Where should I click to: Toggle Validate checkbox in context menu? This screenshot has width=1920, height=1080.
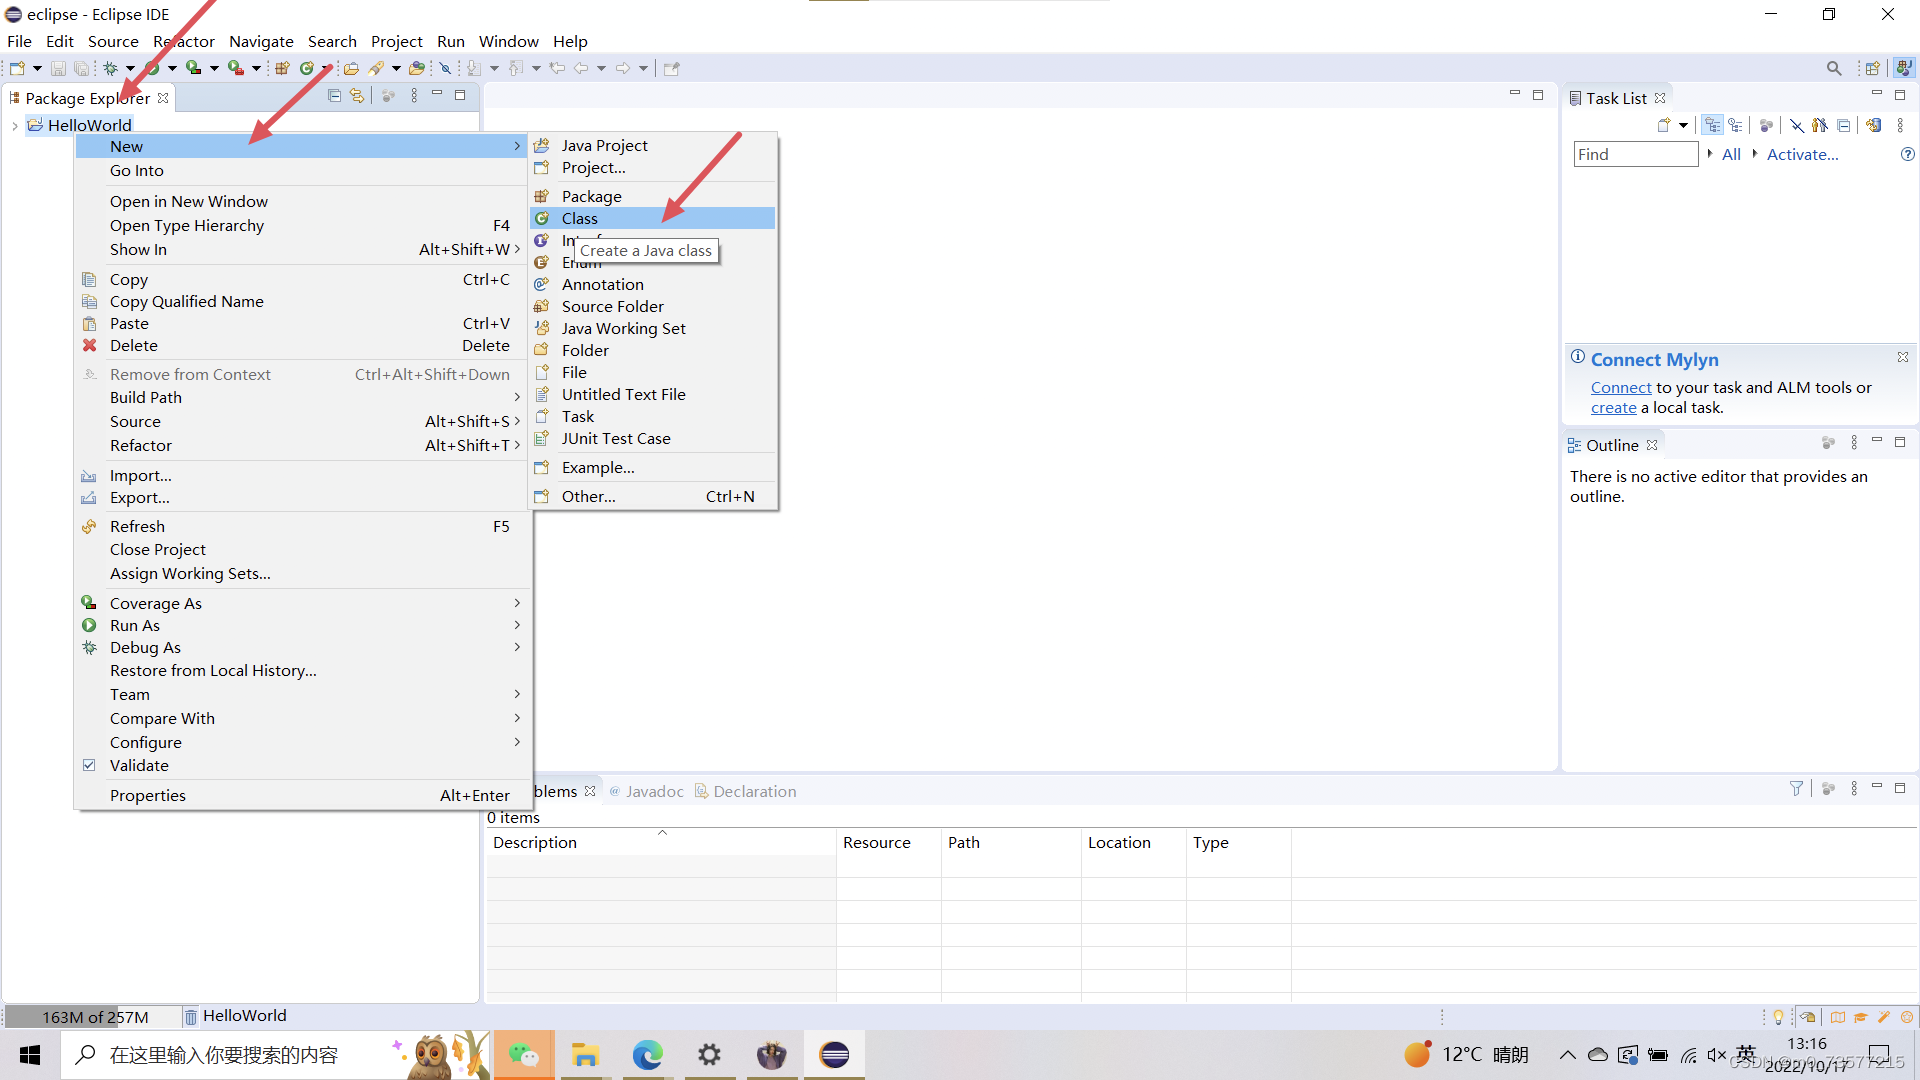89,765
